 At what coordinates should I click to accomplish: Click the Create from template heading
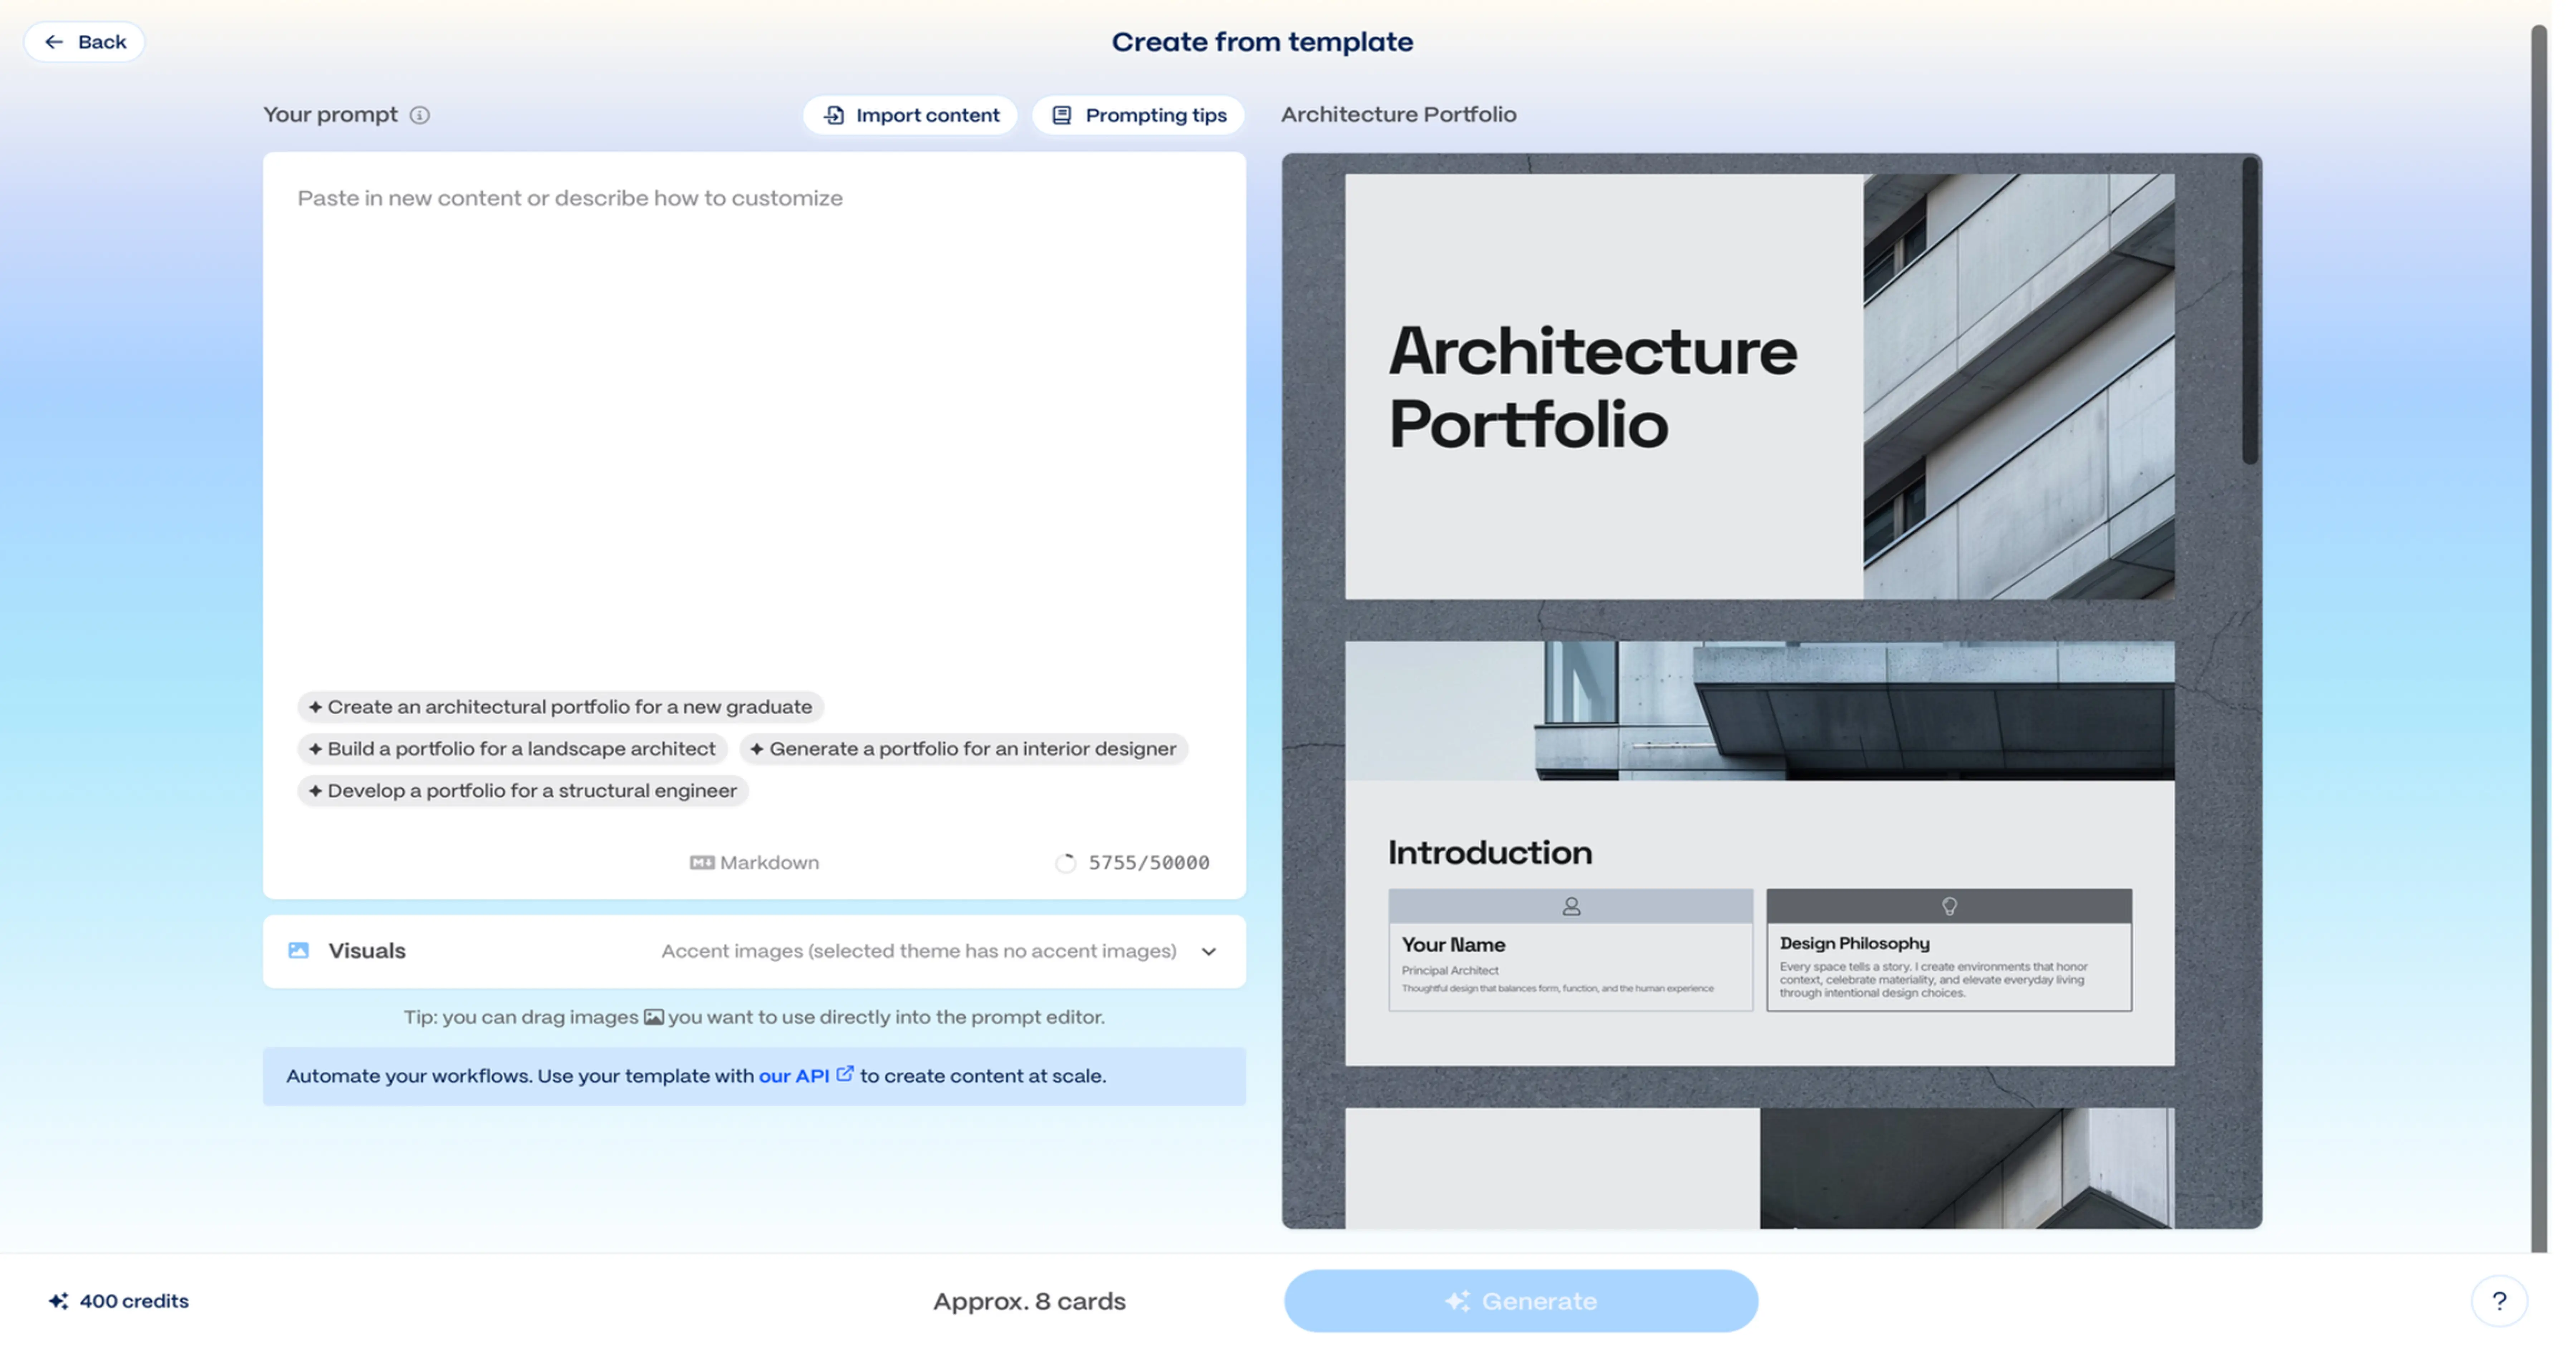pyautogui.click(x=1262, y=42)
